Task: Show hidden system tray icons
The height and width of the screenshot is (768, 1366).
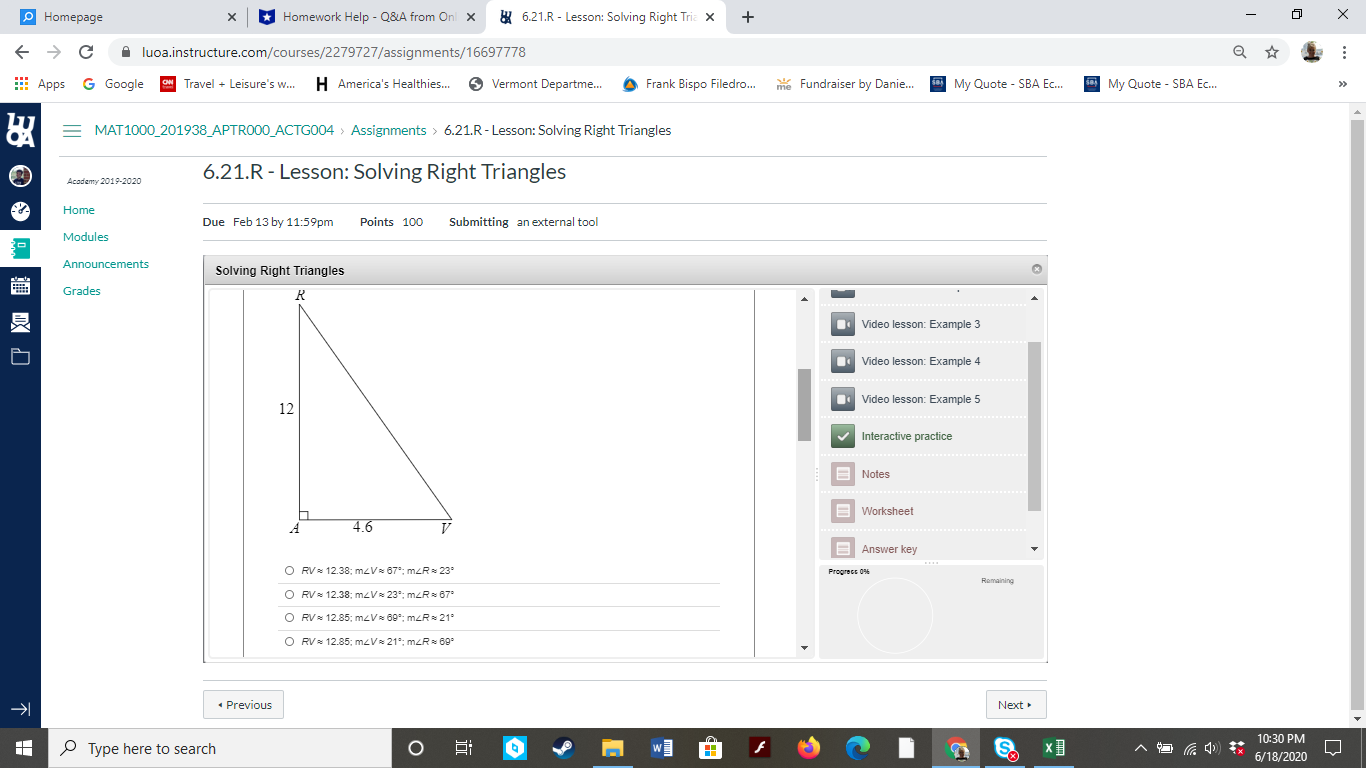Action: [1141, 748]
